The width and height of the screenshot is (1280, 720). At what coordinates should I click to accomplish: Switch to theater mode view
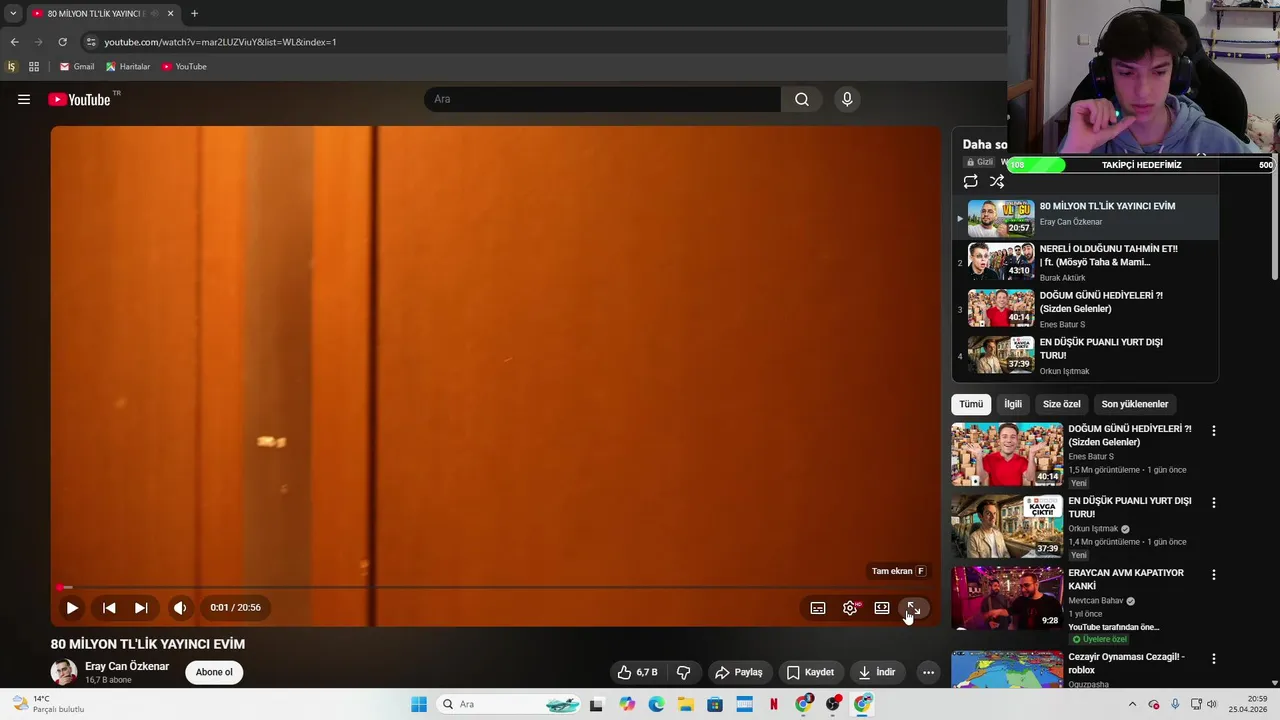click(x=882, y=608)
